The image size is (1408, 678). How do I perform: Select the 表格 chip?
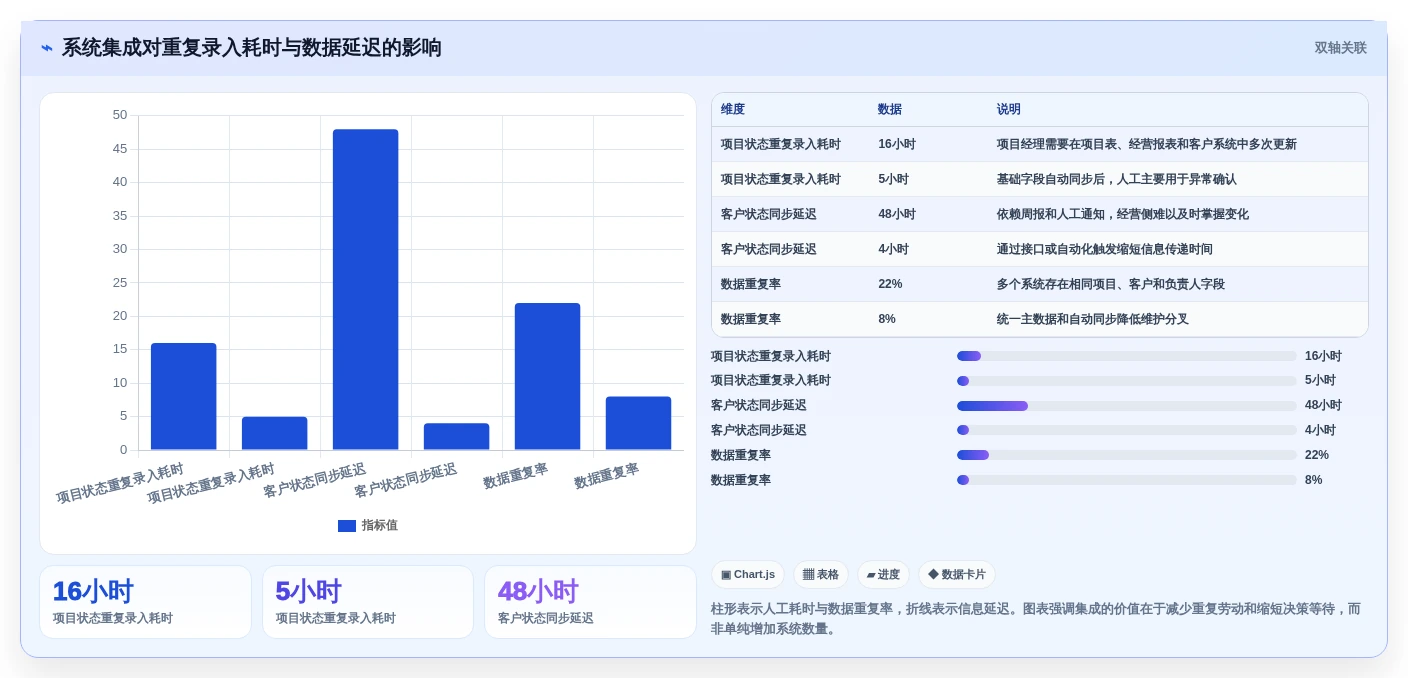[x=821, y=575]
